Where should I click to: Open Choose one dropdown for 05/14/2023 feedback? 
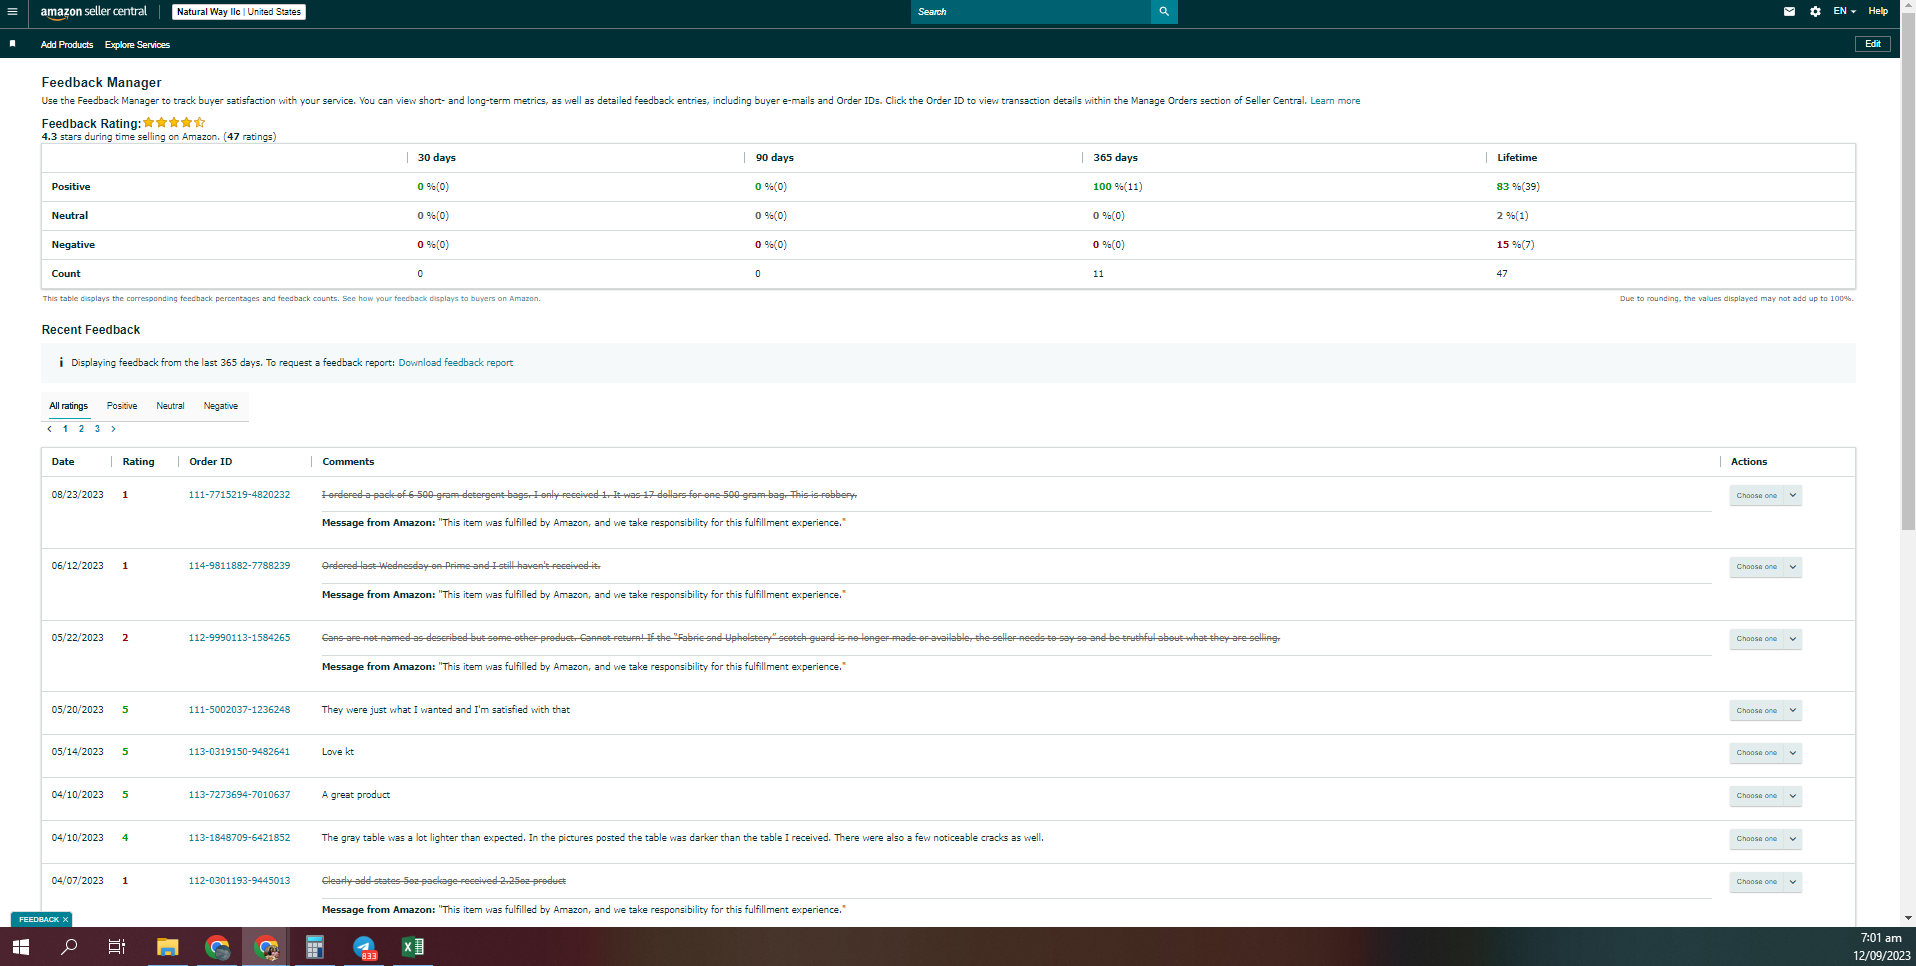[1765, 753]
